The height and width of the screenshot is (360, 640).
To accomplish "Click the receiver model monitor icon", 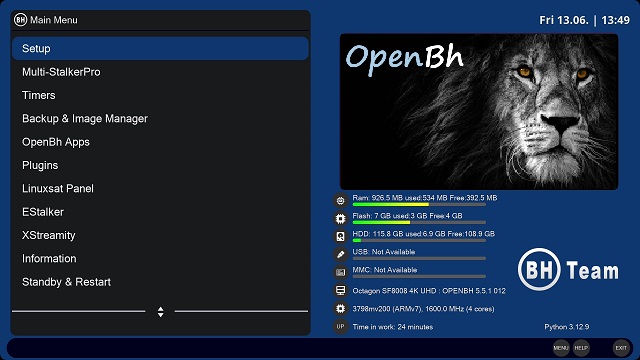I will coord(340,290).
